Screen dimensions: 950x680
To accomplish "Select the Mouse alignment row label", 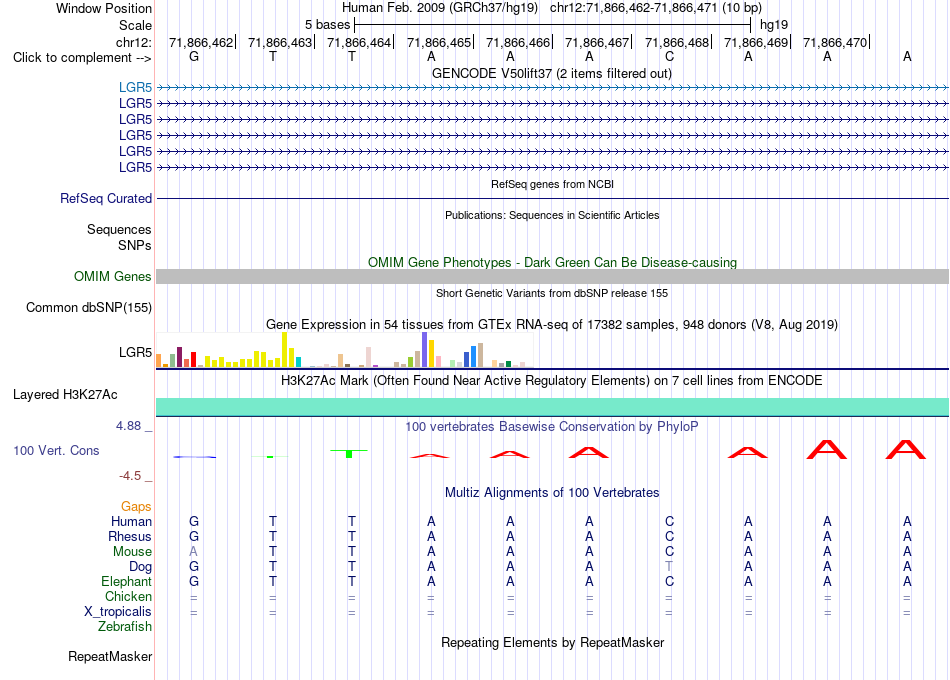I will (x=132, y=552).
